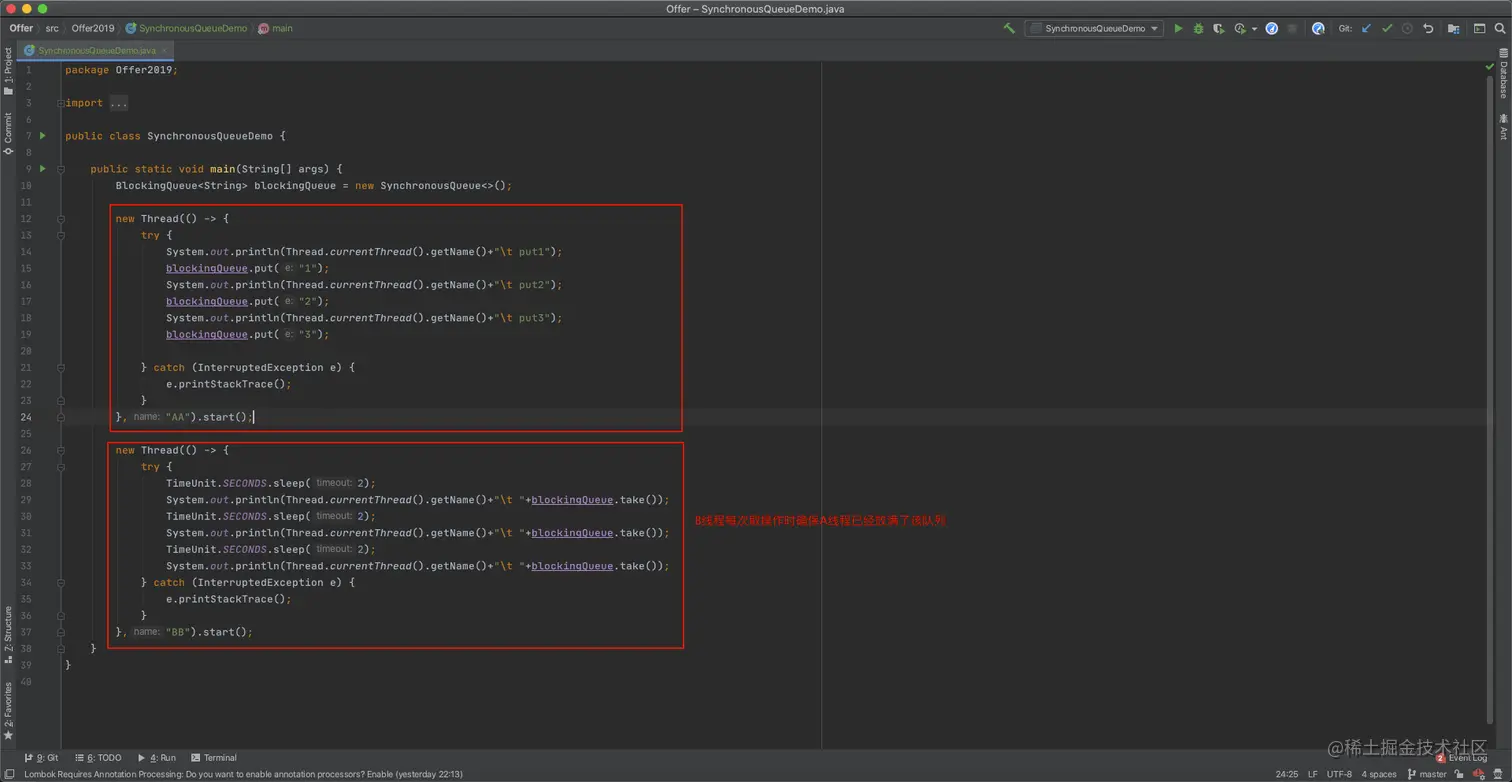Click the Offer2019 breadcrumb
Viewport: 1512px width, 782px height.
tap(93, 29)
